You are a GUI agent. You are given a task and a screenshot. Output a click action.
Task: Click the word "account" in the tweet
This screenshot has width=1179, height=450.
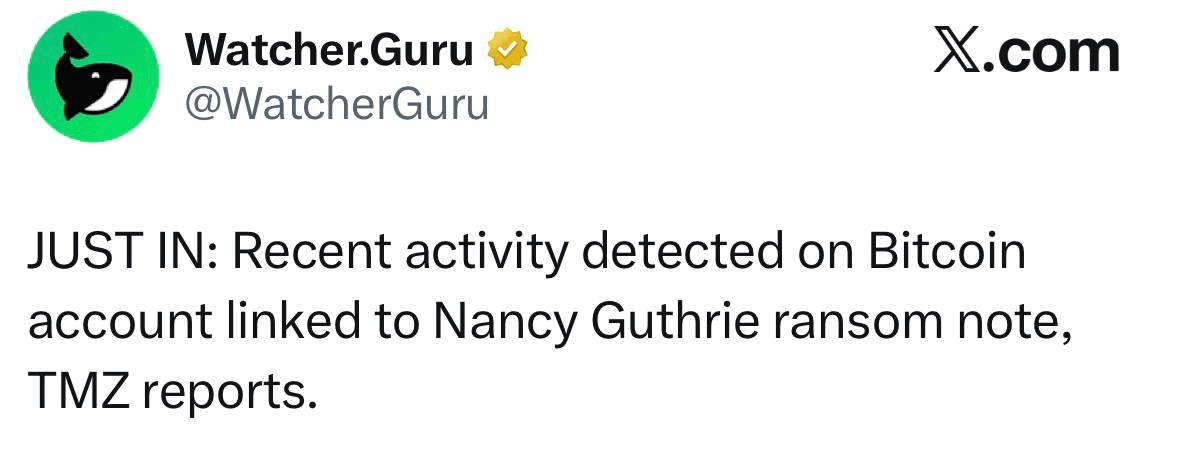coord(120,323)
